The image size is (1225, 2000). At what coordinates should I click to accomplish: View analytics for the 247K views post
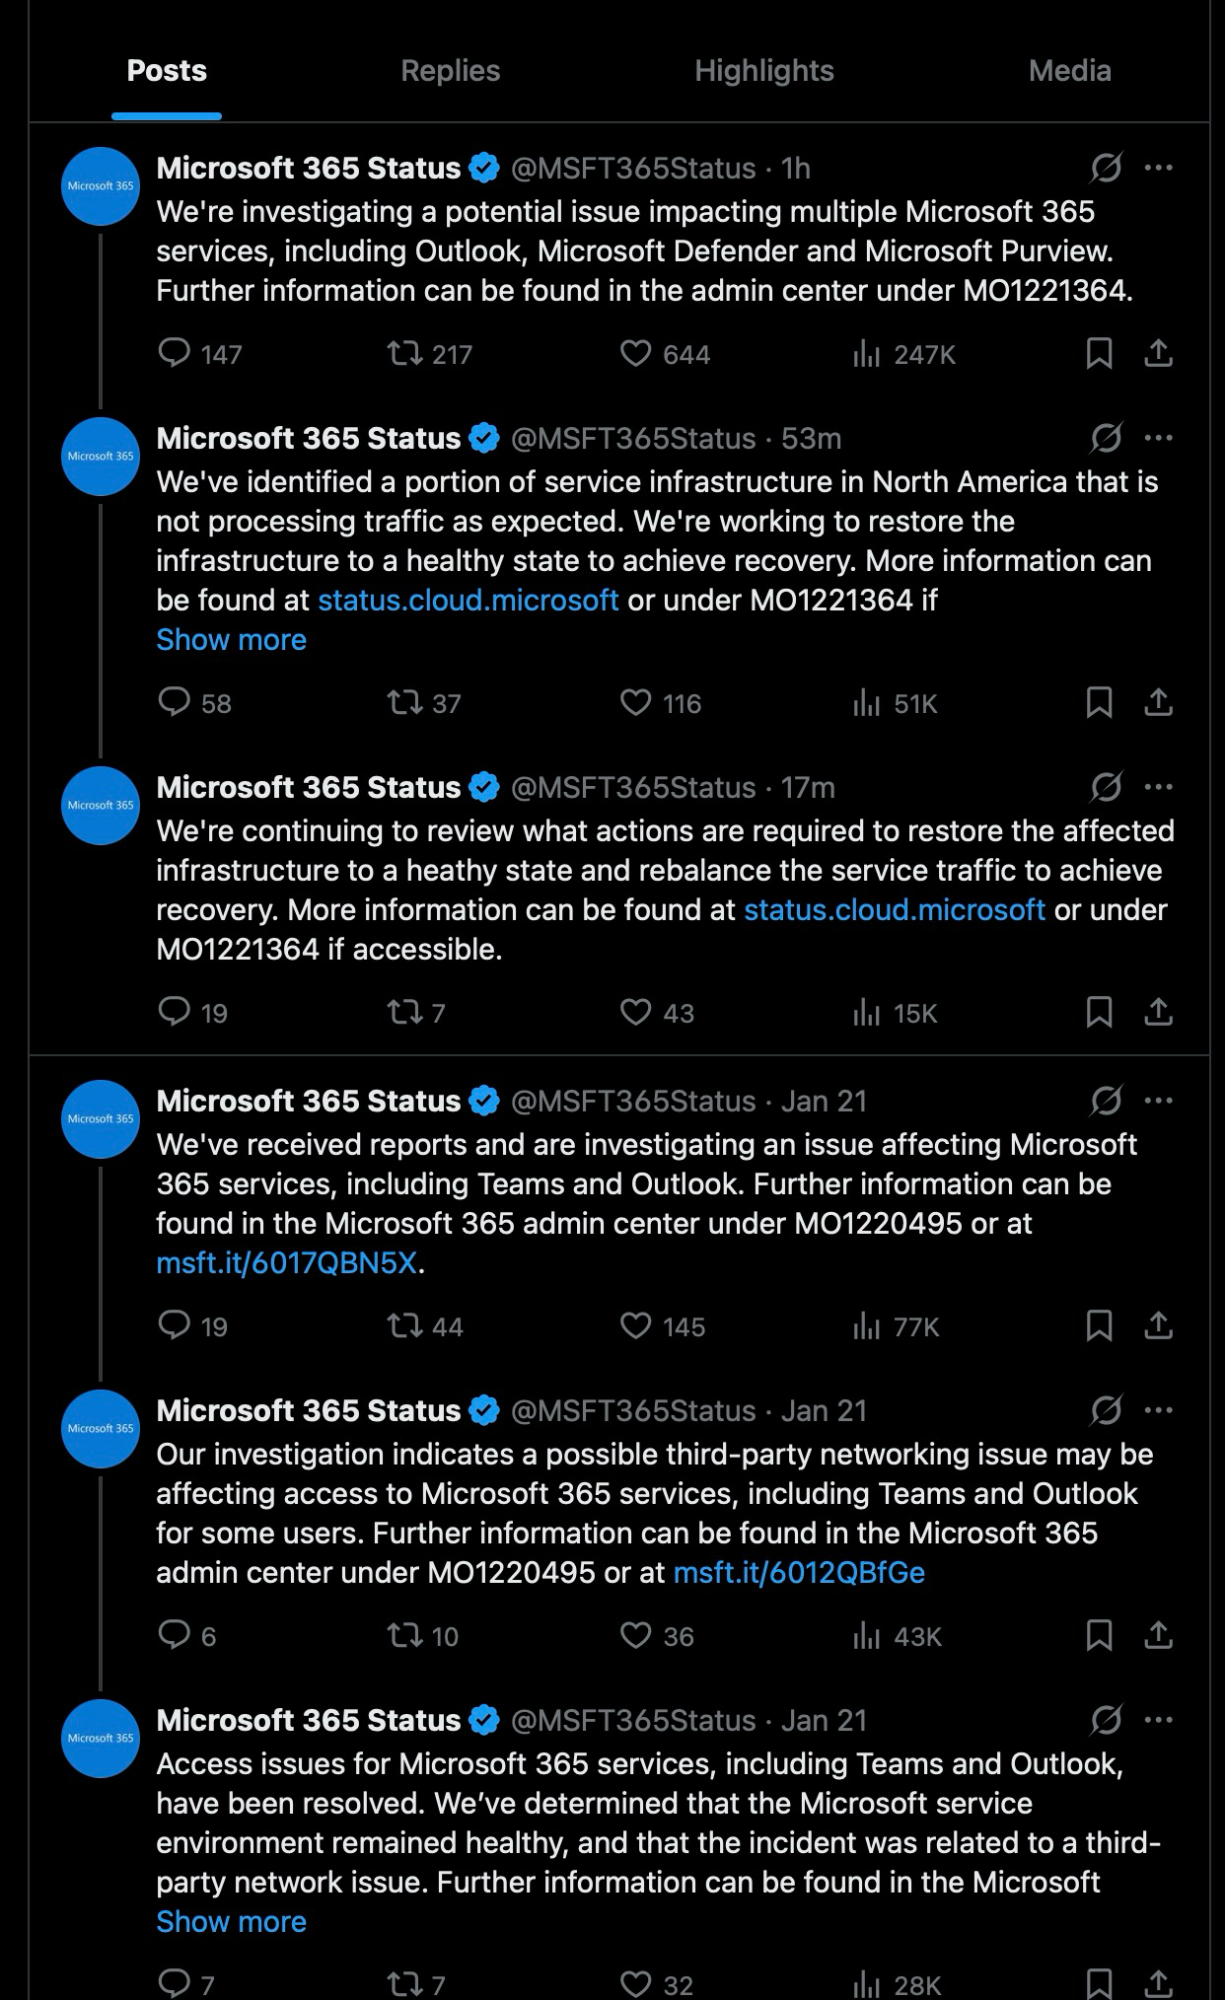866,353
